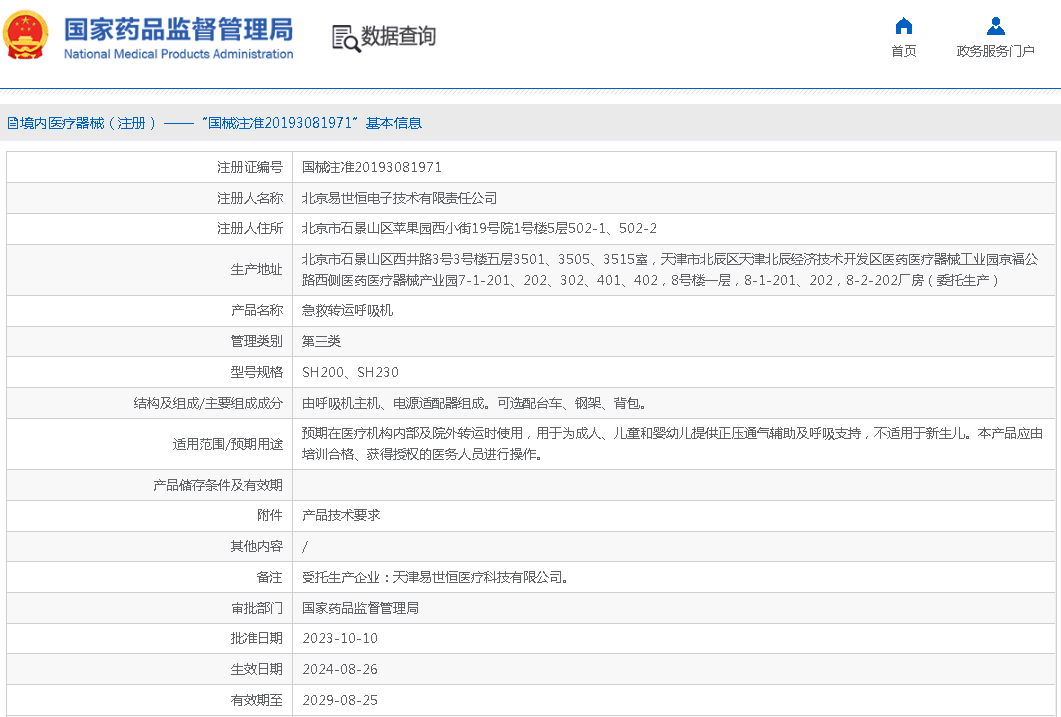1061x717 pixels.
Task: Click the slash value beside 其他内容
Action: pyautogui.click(x=305, y=547)
